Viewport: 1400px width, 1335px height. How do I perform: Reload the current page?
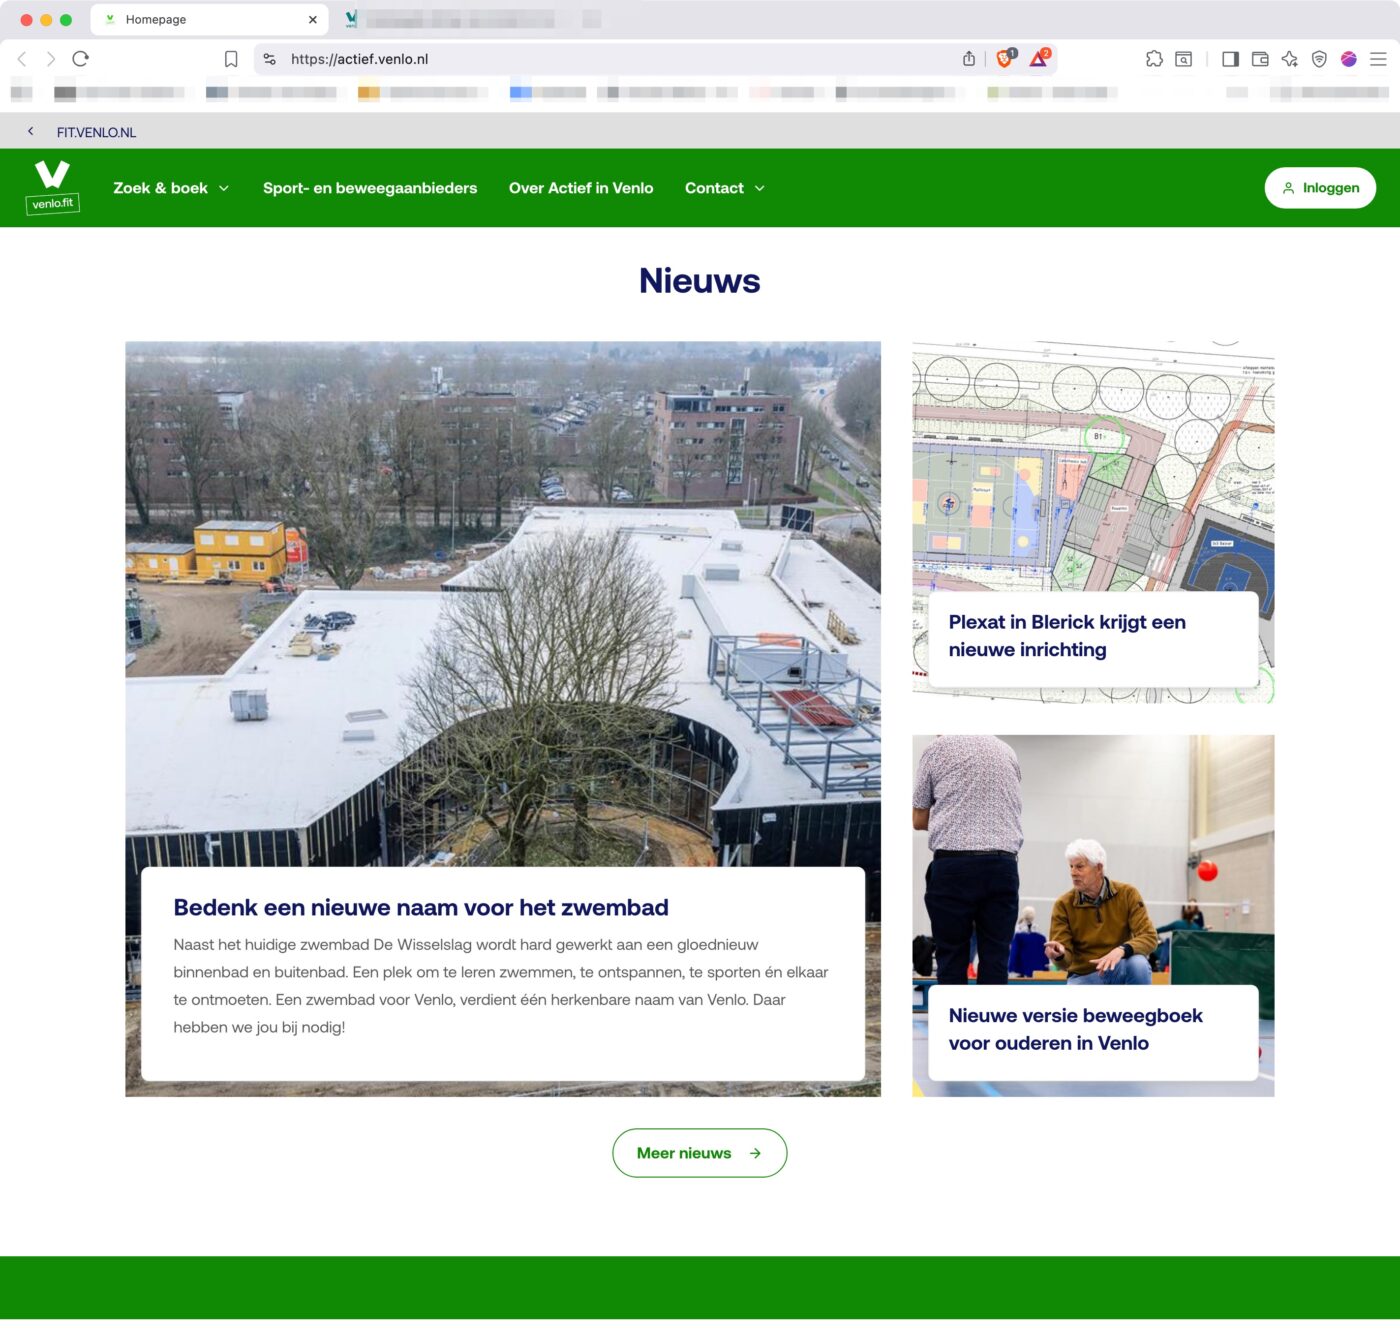81,59
